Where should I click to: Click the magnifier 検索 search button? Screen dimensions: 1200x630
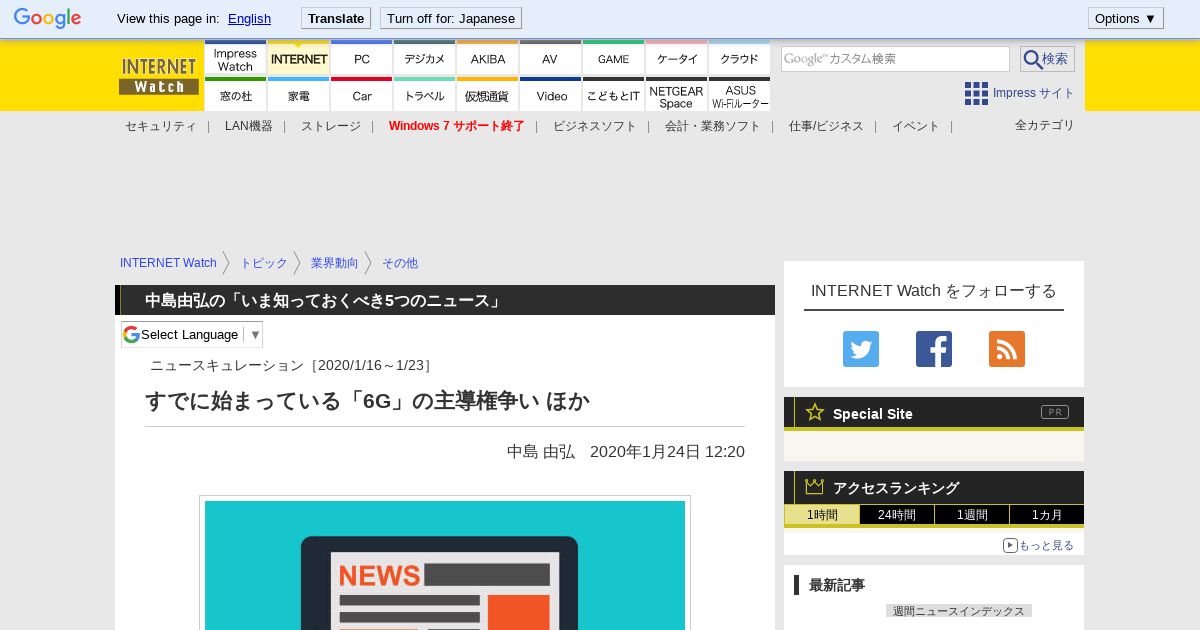(1047, 59)
